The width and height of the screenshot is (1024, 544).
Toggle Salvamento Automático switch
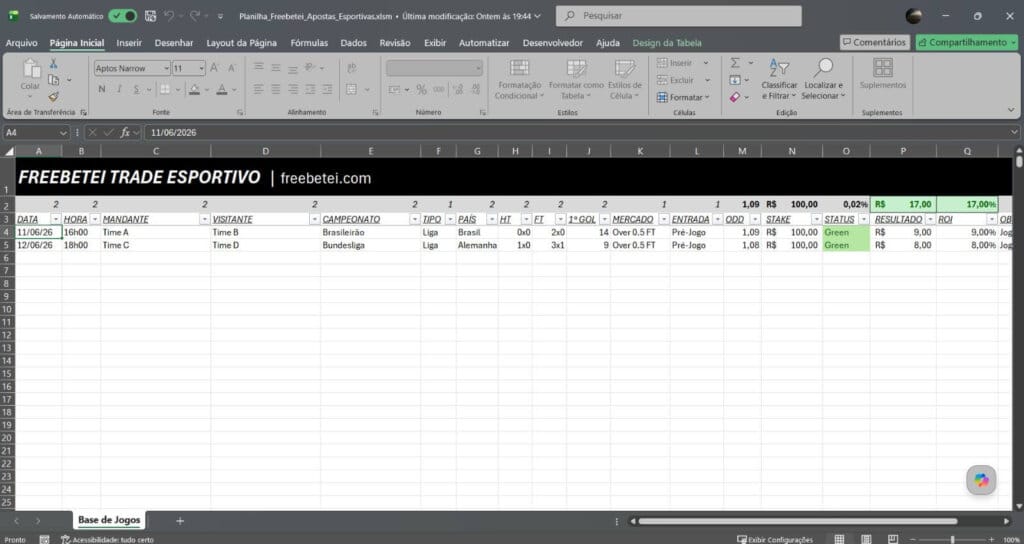coord(122,16)
